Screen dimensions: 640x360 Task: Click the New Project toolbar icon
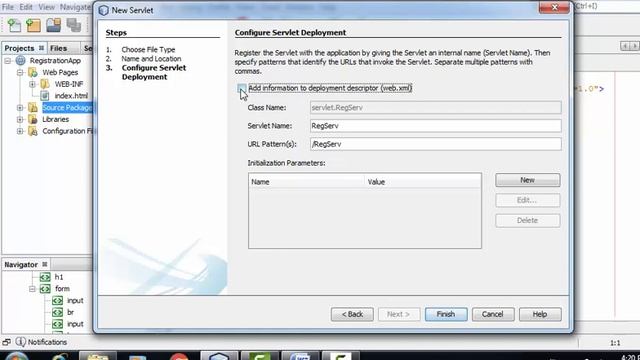(34, 25)
